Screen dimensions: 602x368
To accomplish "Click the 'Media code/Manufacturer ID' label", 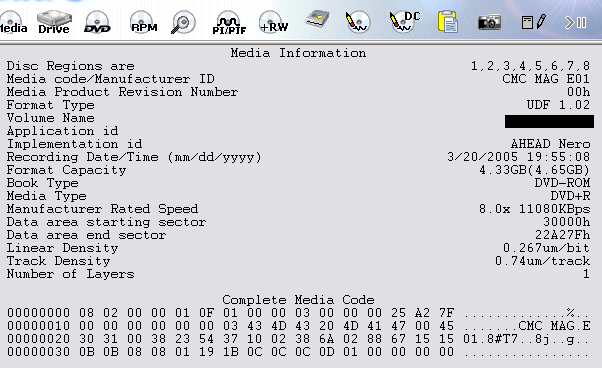I will [x=111, y=79].
